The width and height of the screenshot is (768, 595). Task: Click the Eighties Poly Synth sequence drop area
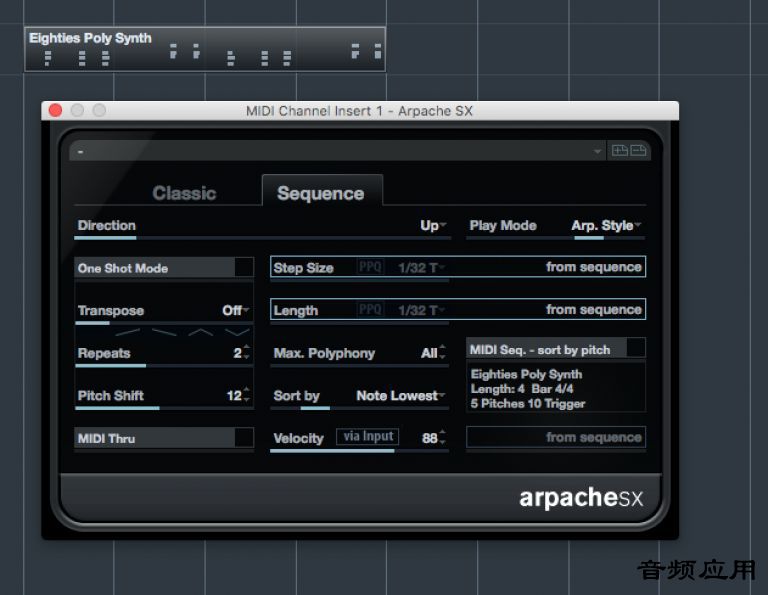556,388
